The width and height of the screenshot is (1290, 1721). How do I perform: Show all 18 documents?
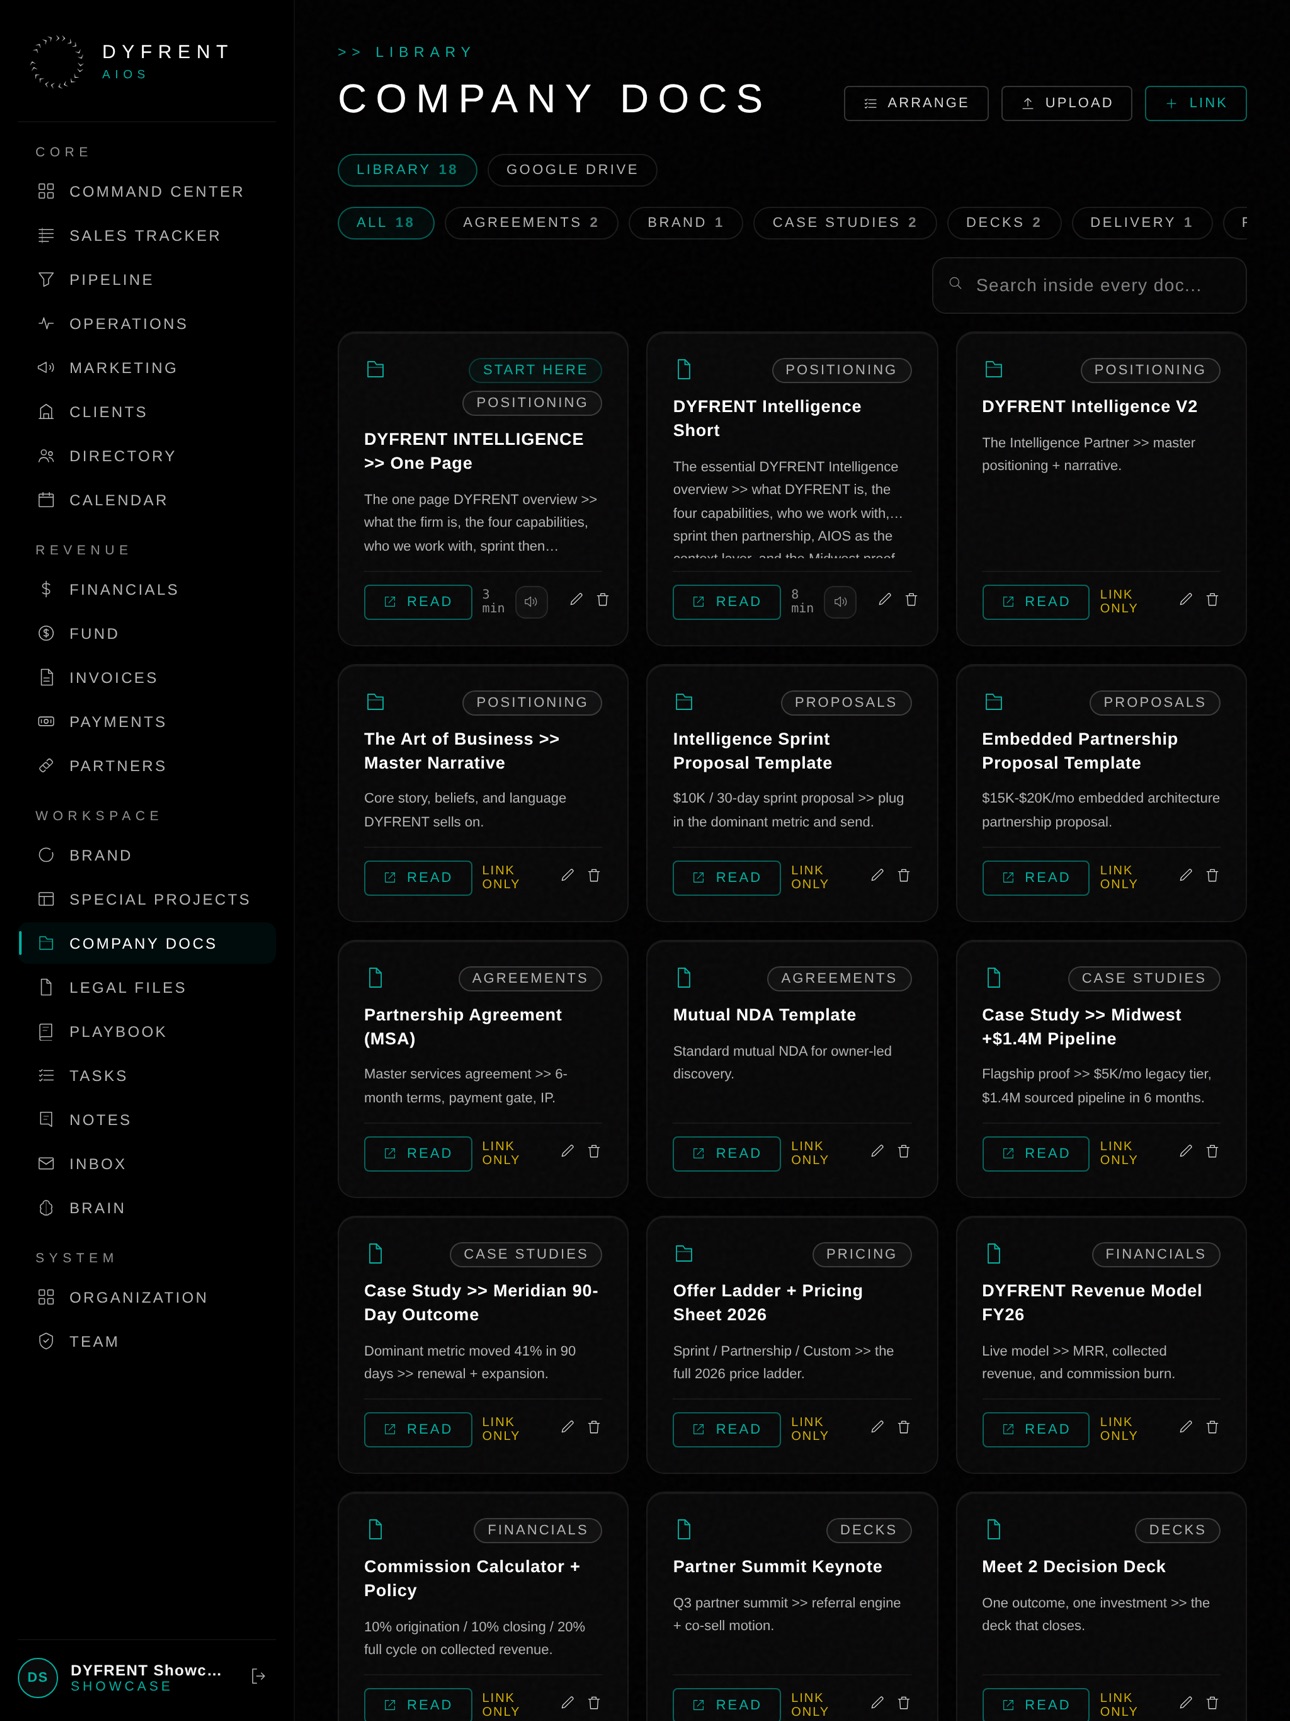coord(386,222)
